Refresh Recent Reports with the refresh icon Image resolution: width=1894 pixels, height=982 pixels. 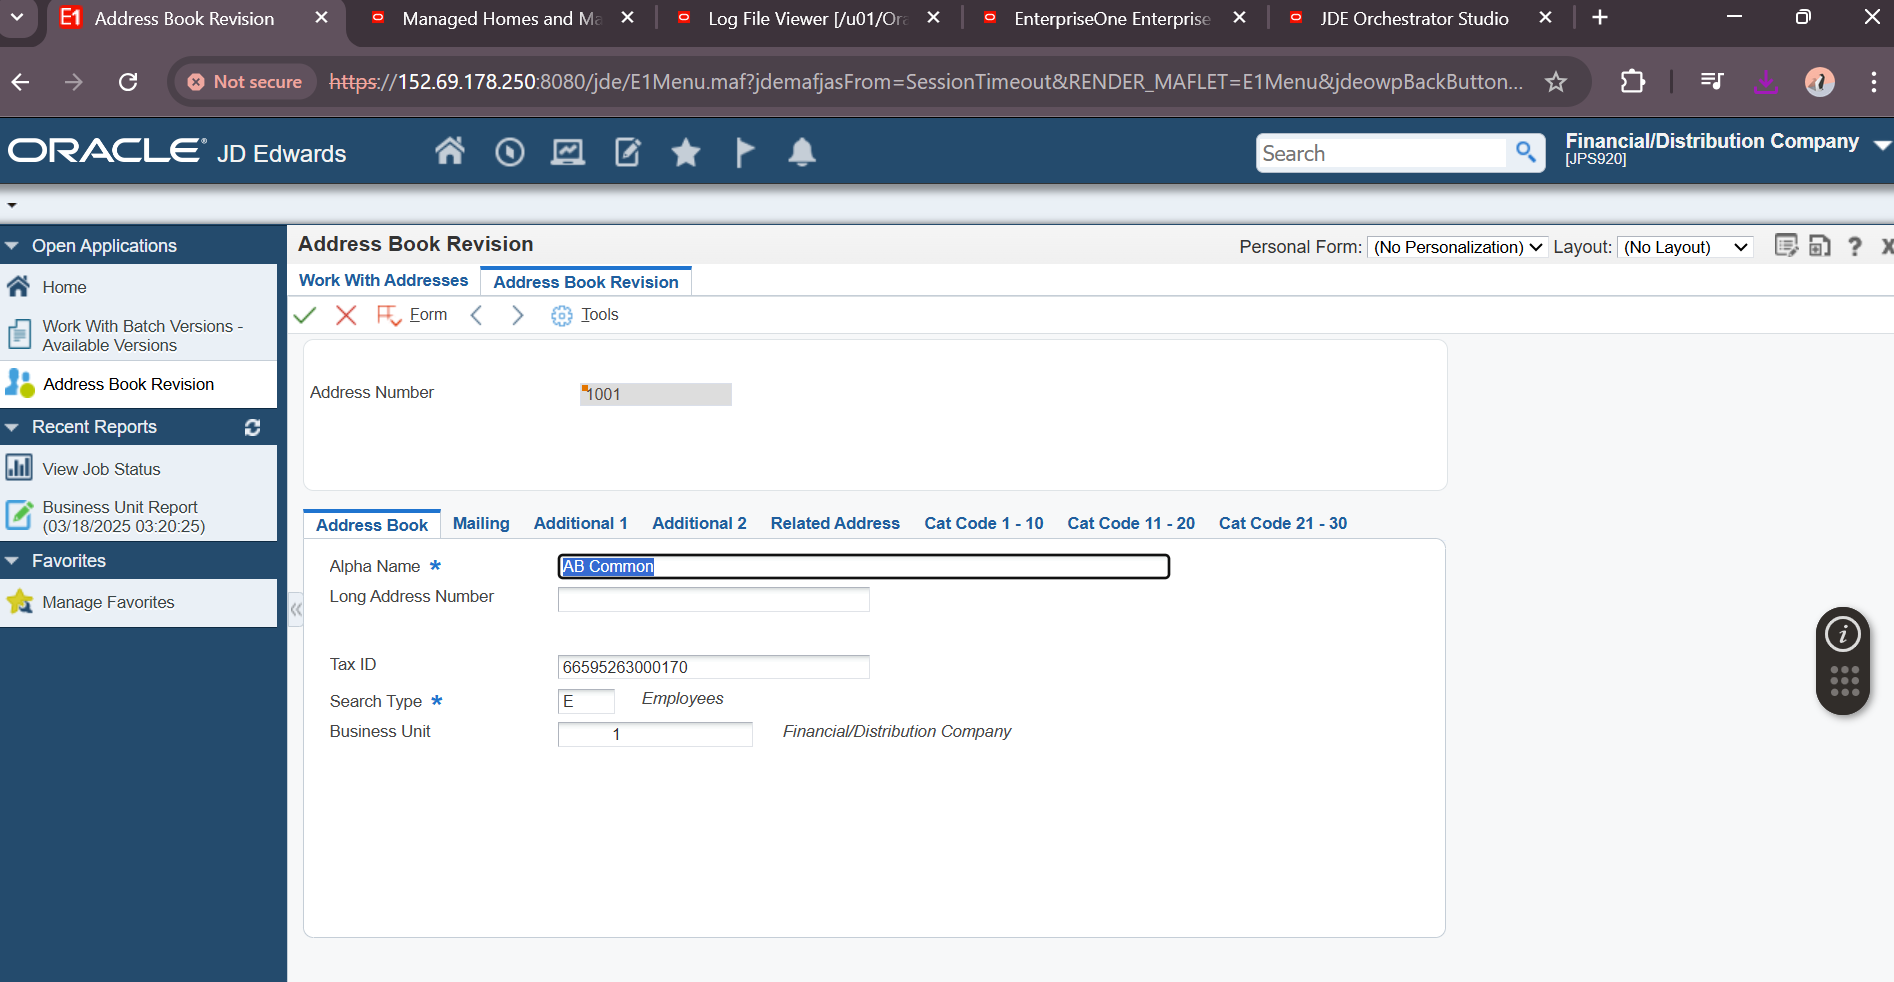coord(252,427)
